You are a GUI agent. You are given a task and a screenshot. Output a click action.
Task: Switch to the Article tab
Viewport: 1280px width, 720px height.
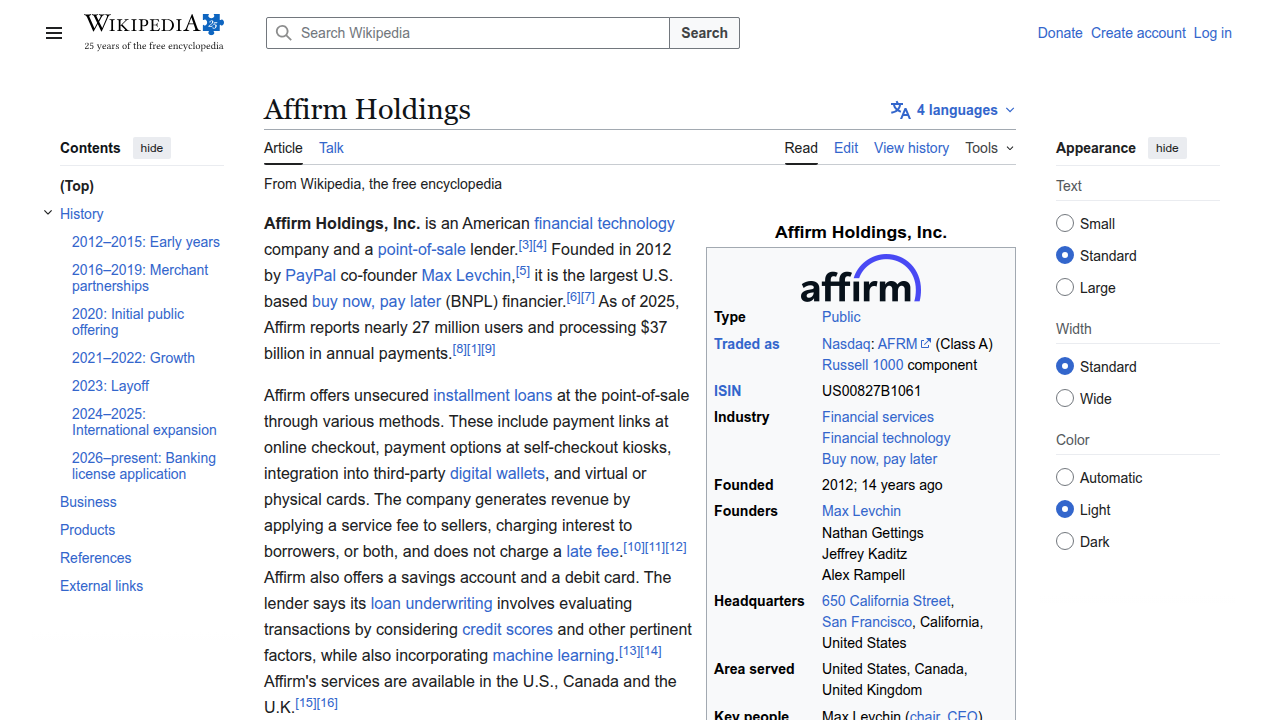tap(283, 148)
